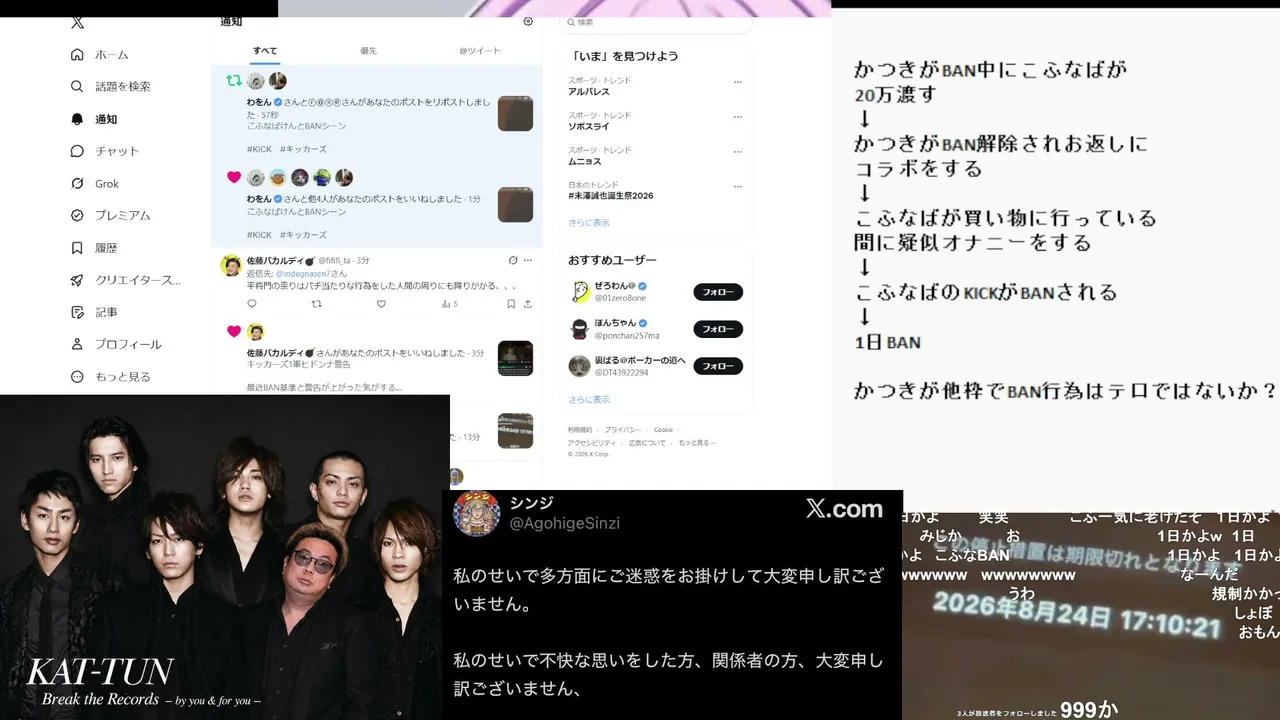Click the X logo in the sidebar
1280x720 pixels.
78,23
